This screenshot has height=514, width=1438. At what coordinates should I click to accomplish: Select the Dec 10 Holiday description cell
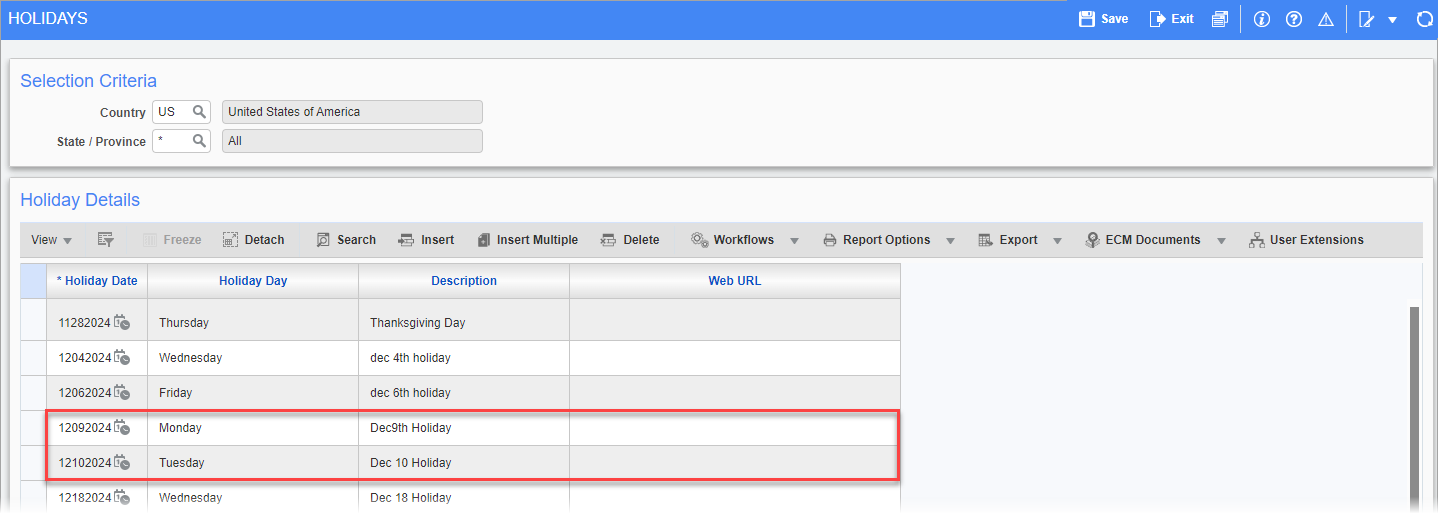point(464,463)
